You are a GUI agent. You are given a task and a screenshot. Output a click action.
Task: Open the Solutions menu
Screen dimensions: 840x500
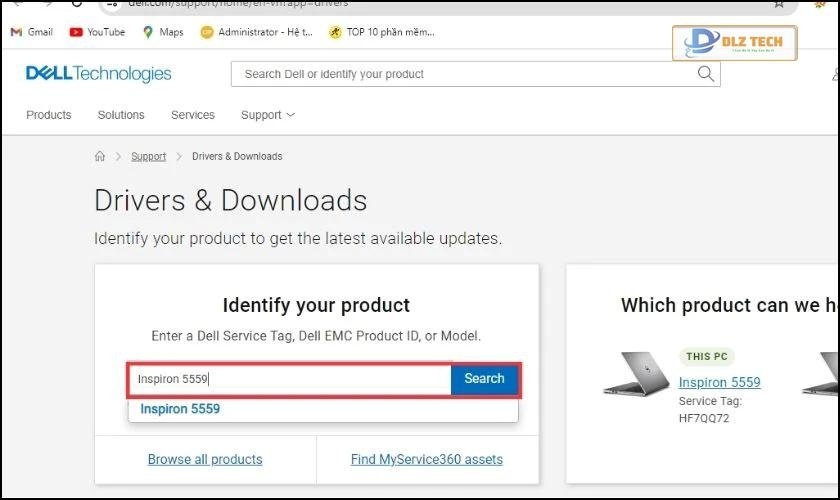point(121,115)
